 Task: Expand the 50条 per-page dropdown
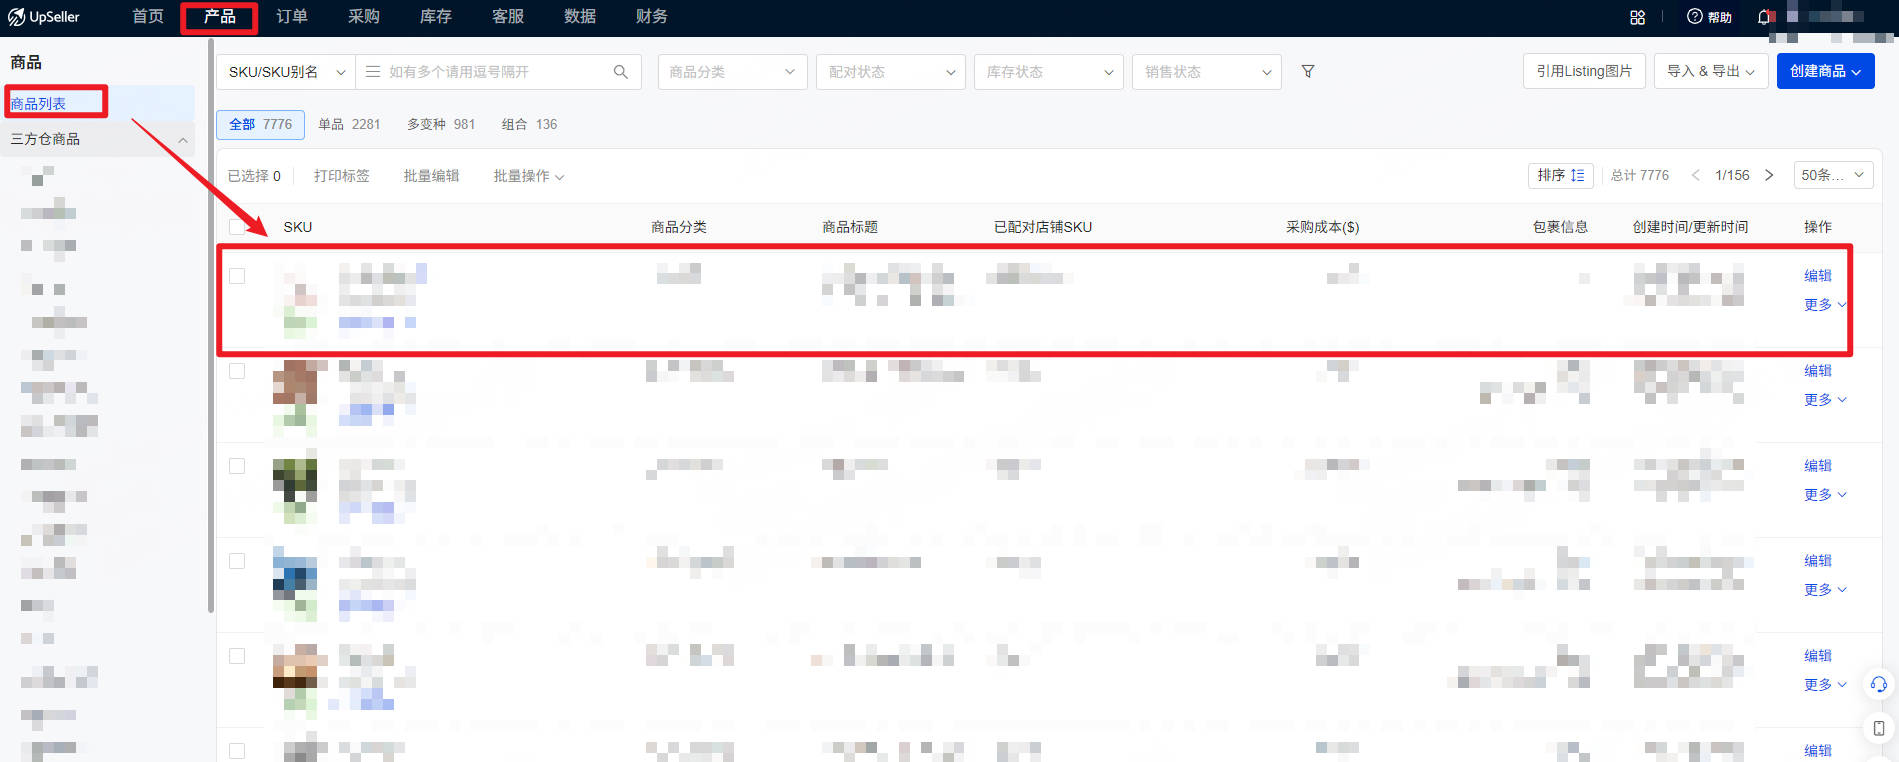pos(1833,175)
